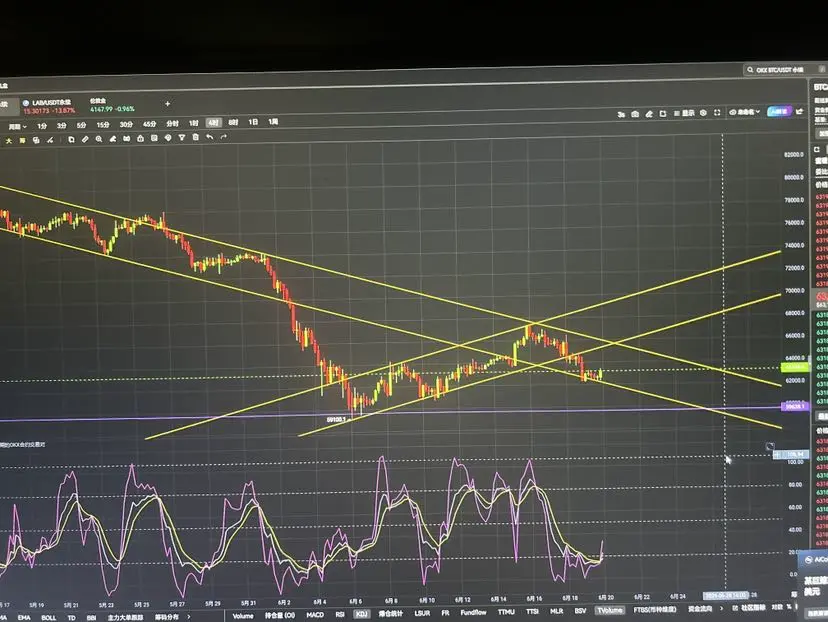Toggle the MACD indicator
Screen dimensions: 828x622
point(315,615)
